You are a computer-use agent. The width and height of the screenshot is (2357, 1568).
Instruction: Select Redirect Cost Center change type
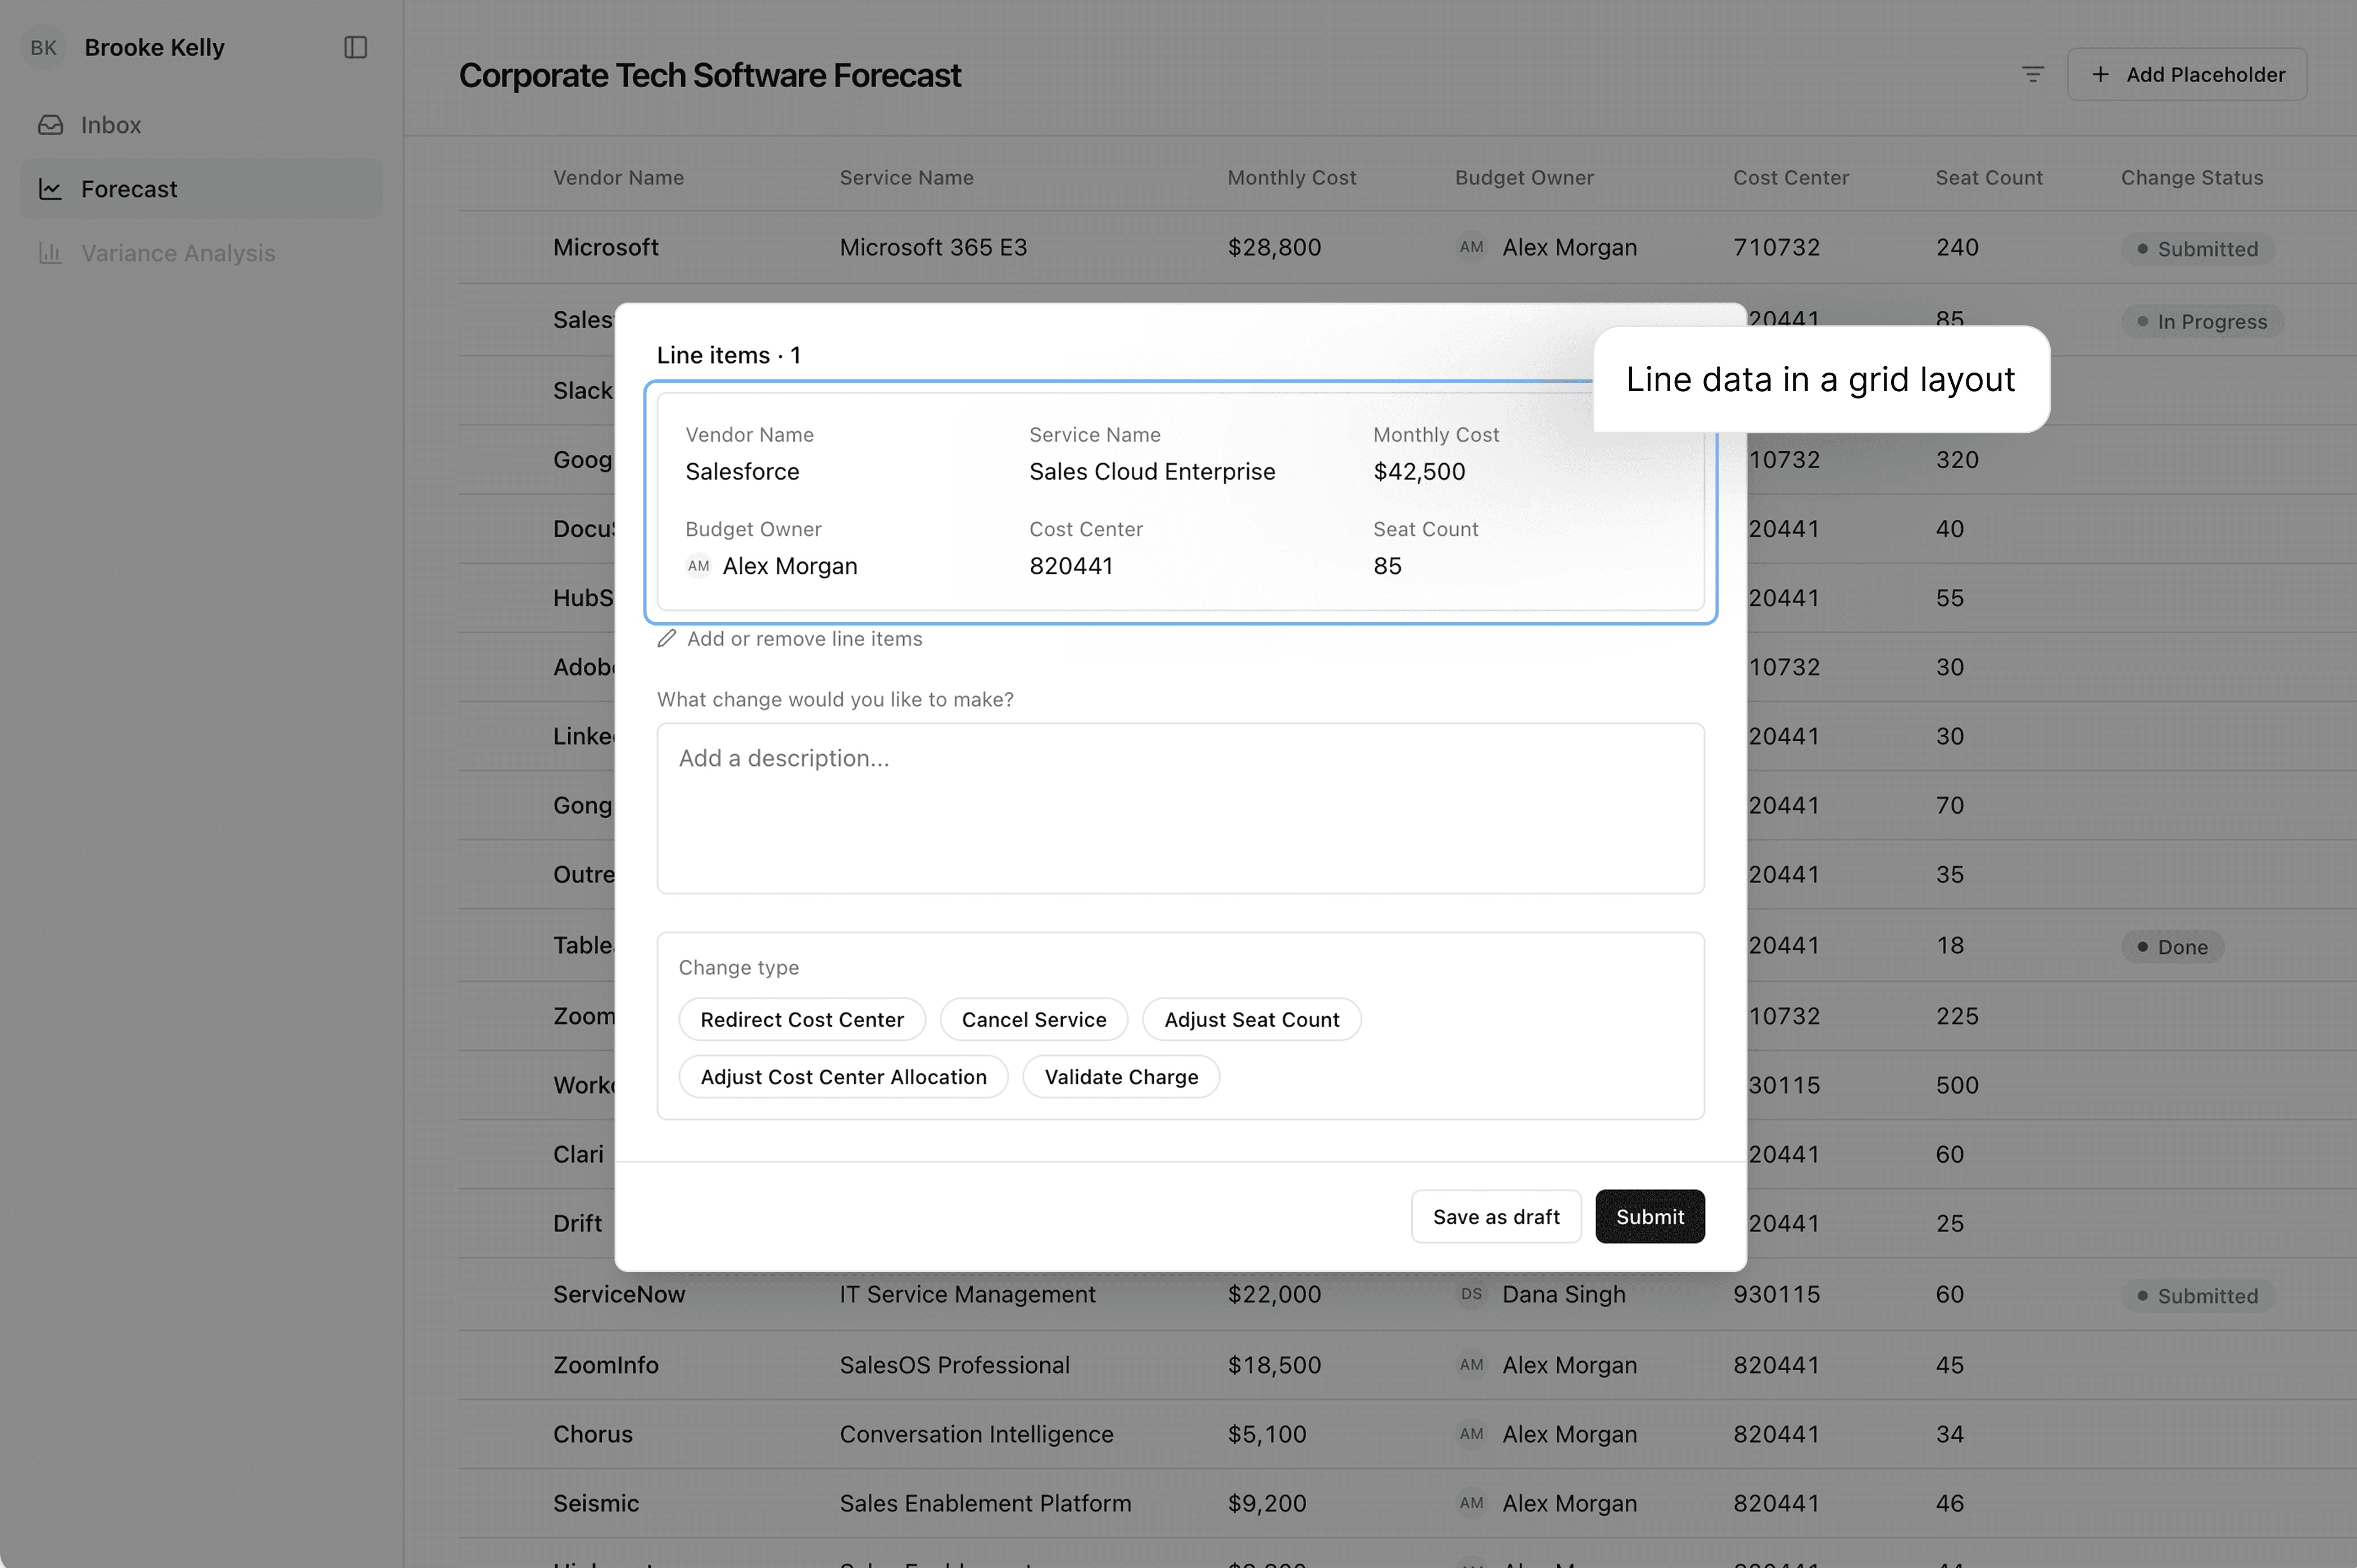(x=802, y=1020)
